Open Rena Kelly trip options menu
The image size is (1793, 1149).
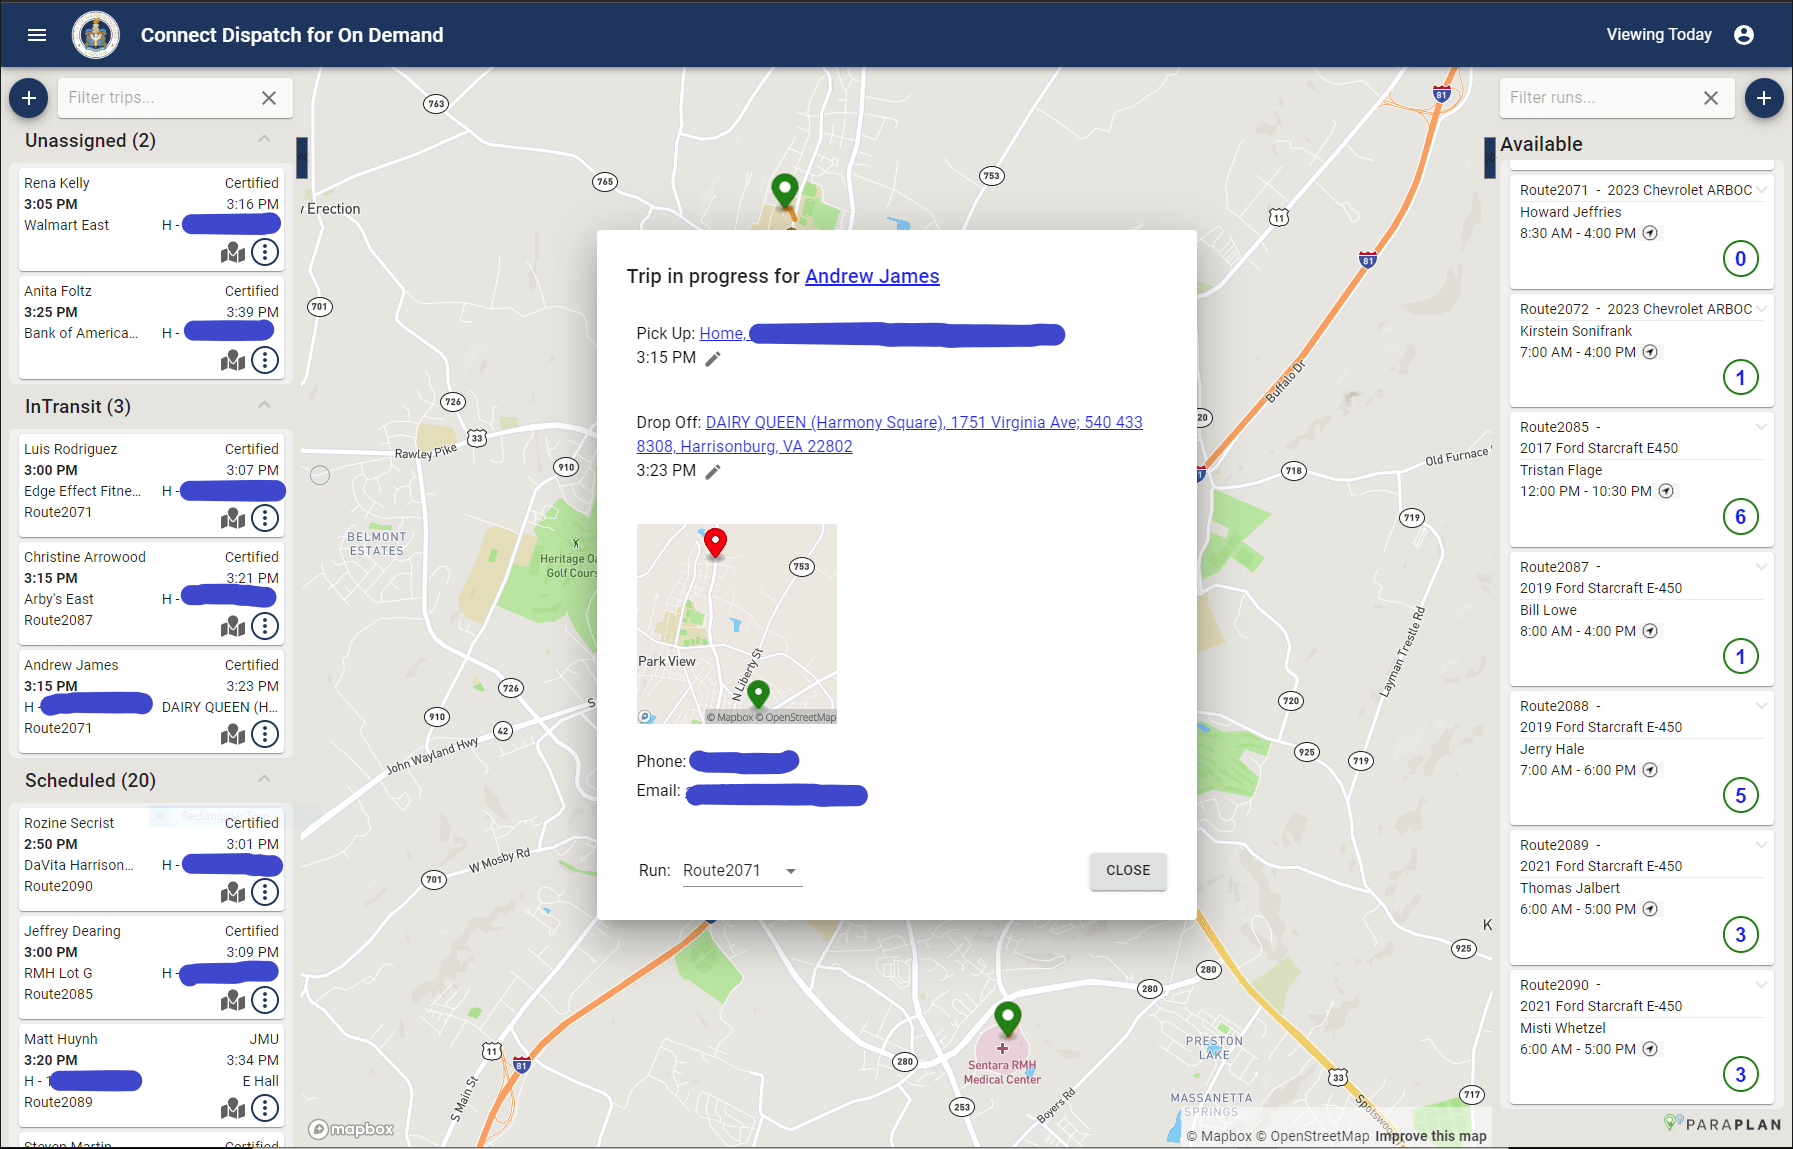[x=265, y=252]
